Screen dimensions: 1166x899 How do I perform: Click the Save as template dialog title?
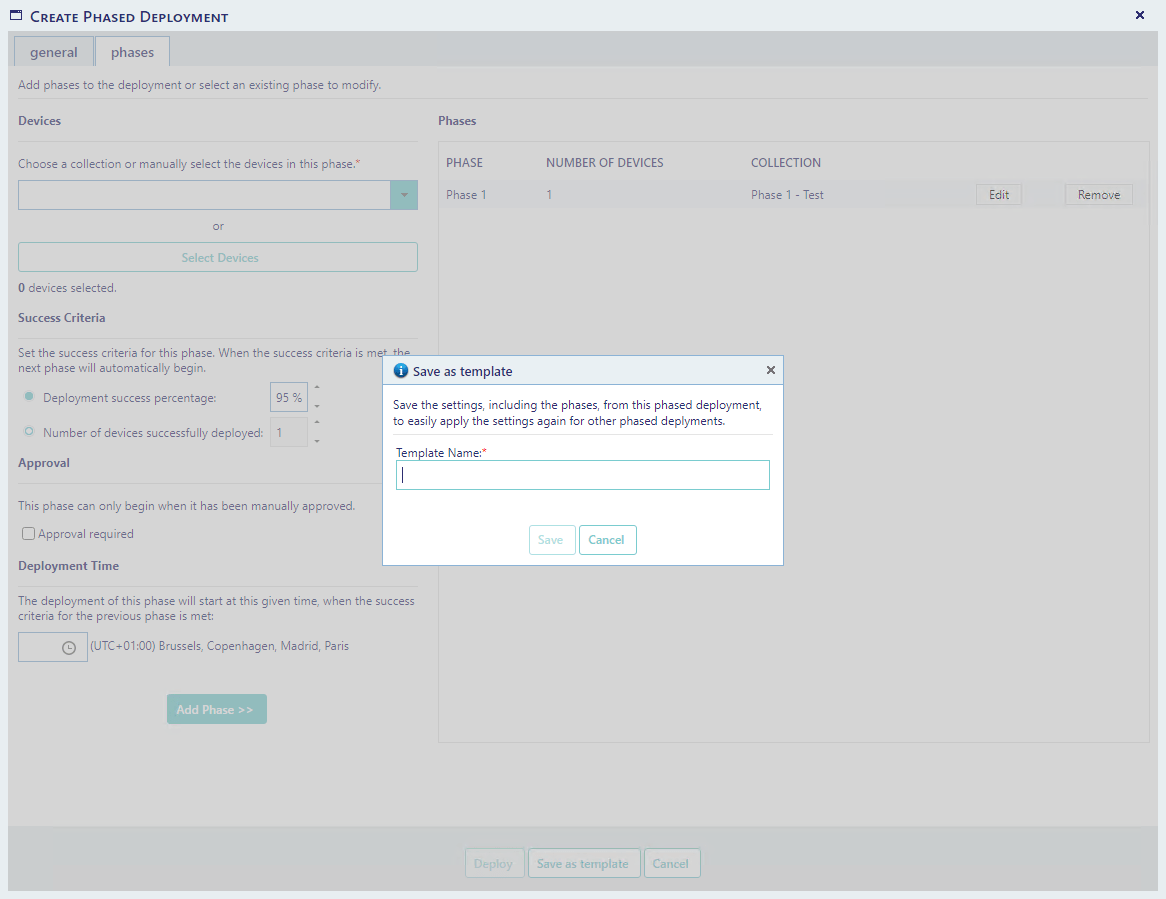coord(463,371)
